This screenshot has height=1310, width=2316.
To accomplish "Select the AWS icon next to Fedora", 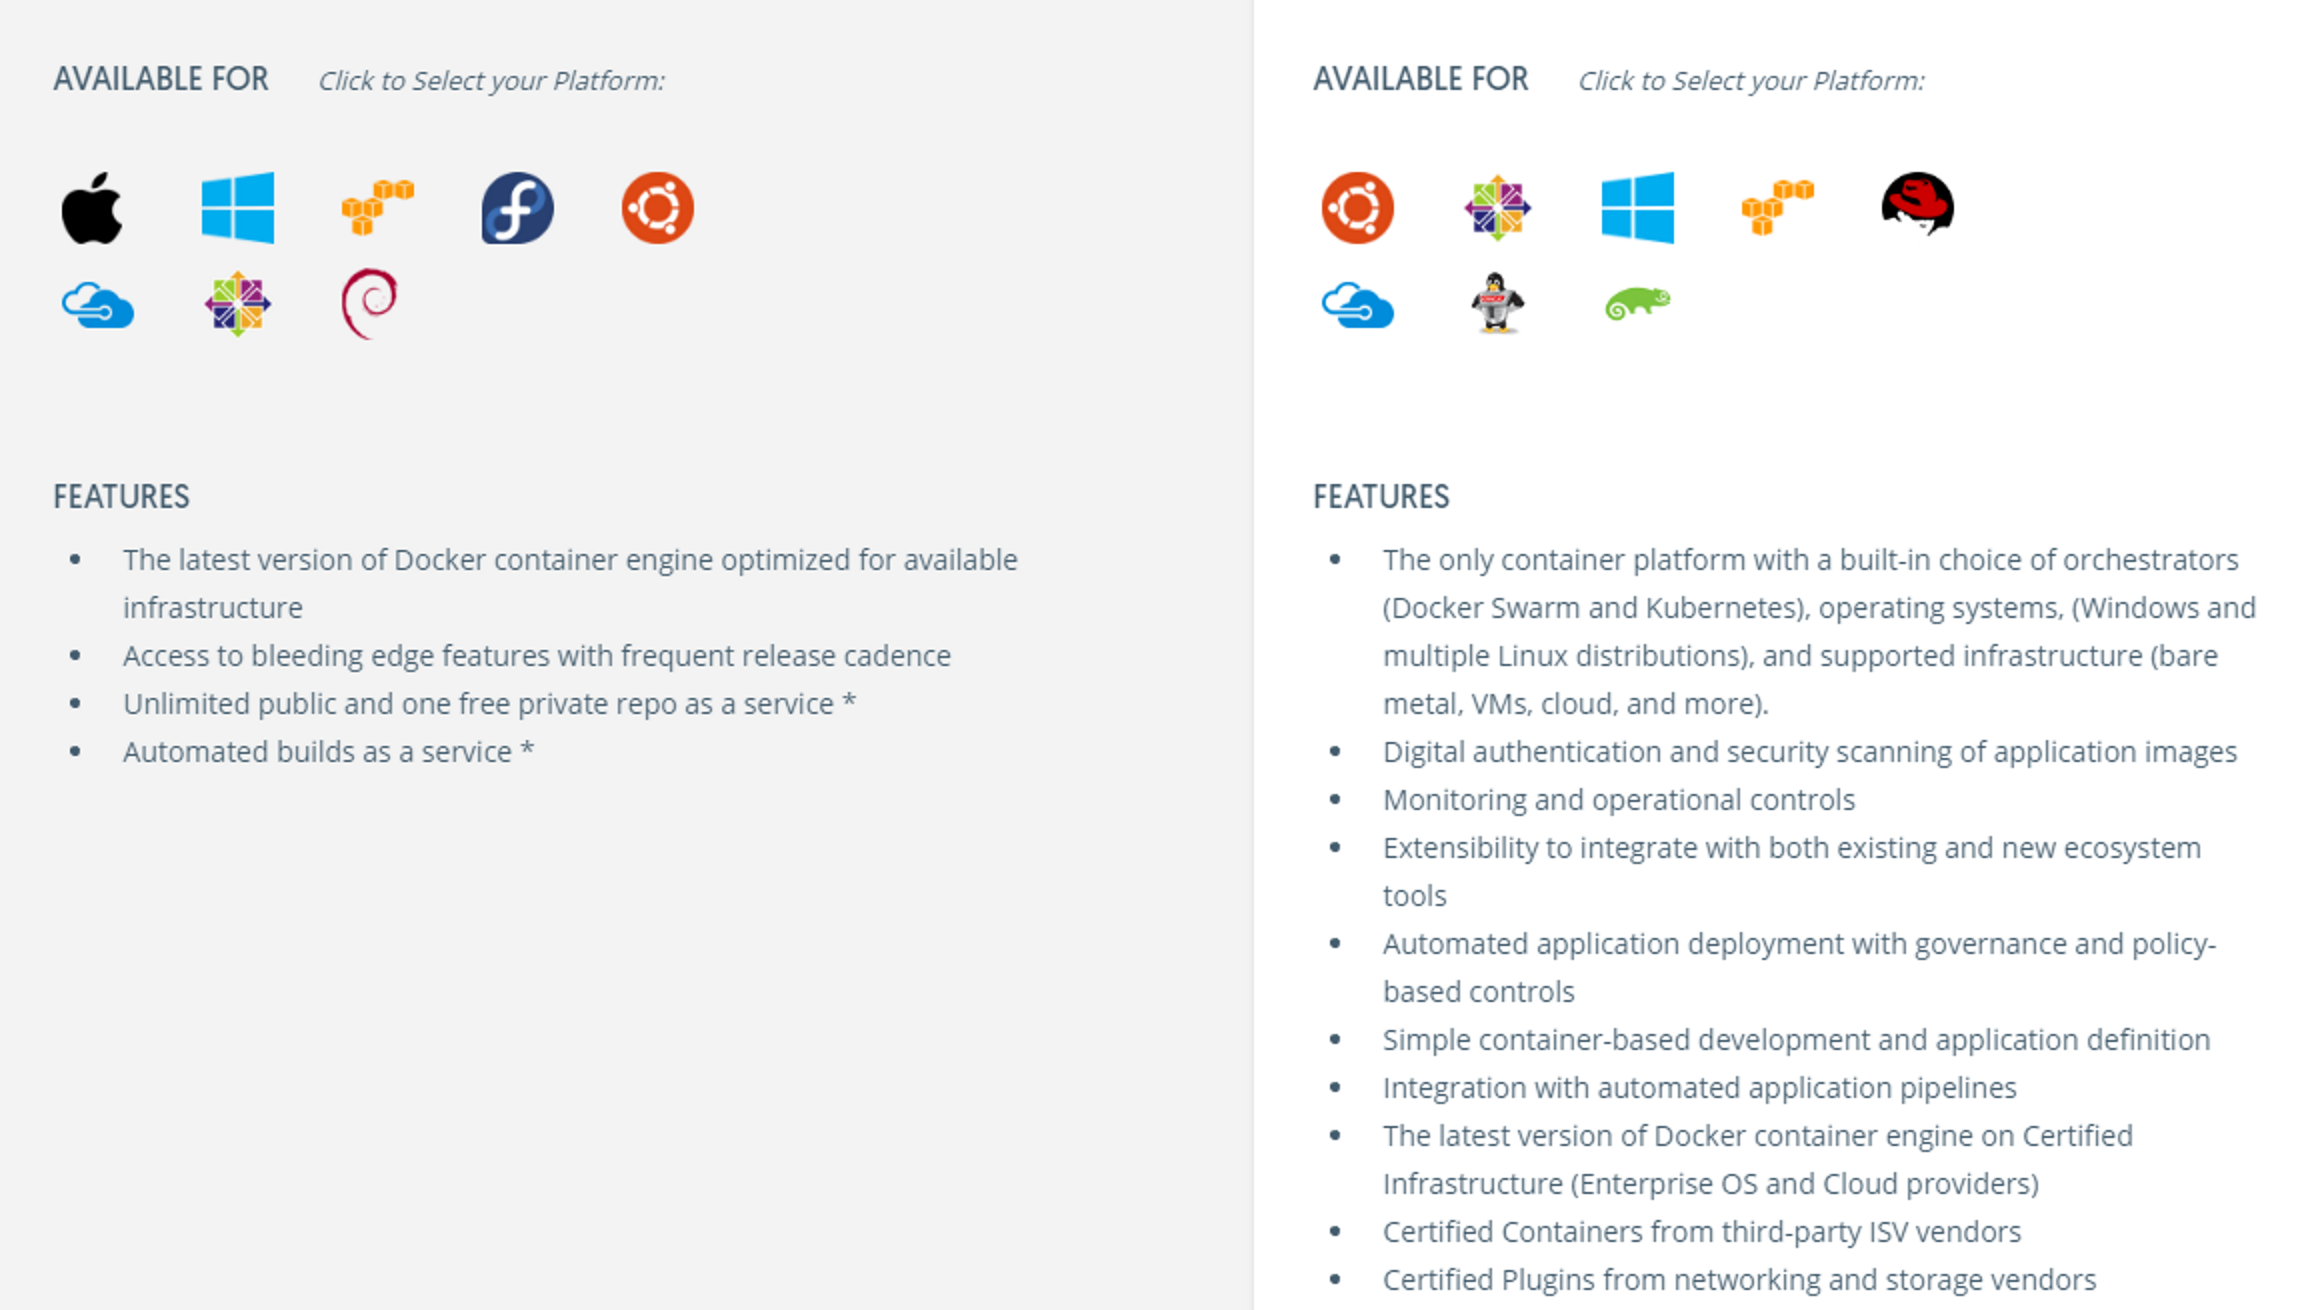I will click(x=378, y=207).
